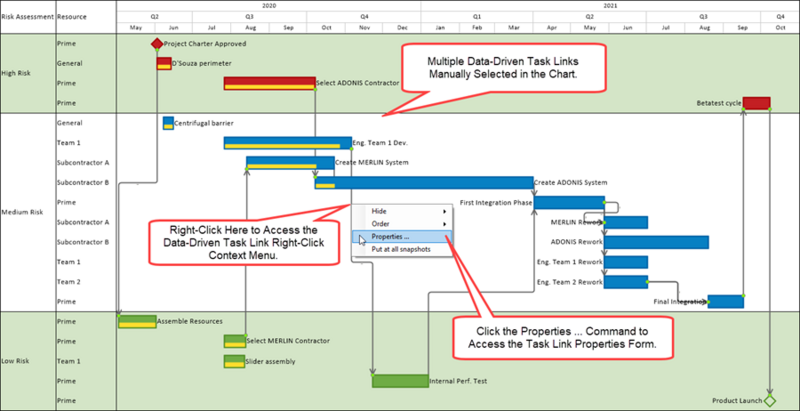Select the D'Souza perimeter task bar
800x411 pixels.
pyautogui.click(x=164, y=64)
